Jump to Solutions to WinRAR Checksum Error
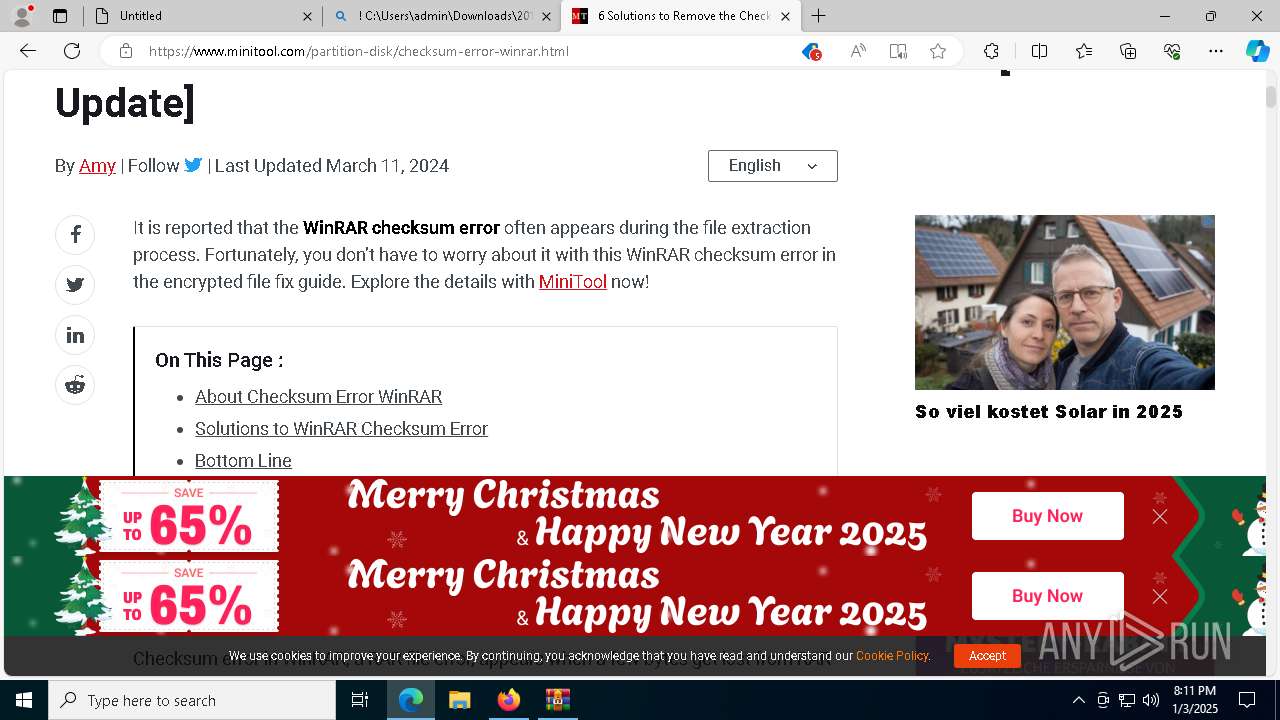This screenshot has height=720, width=1280. [341, 429]
